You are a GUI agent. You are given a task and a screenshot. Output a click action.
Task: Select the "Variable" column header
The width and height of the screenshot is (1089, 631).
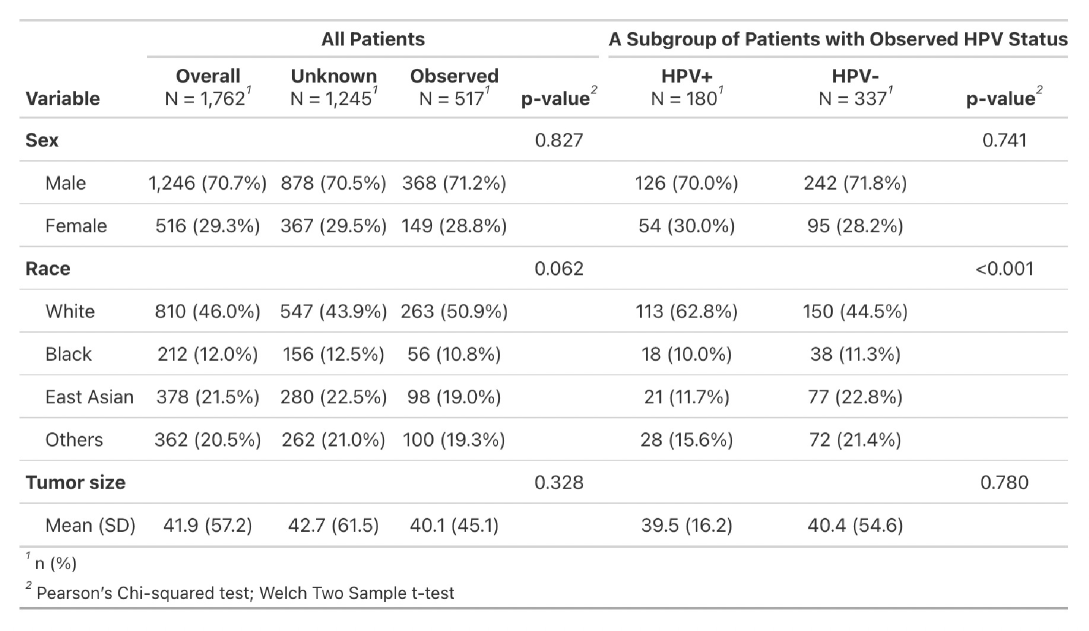click(x=63, y=98)
